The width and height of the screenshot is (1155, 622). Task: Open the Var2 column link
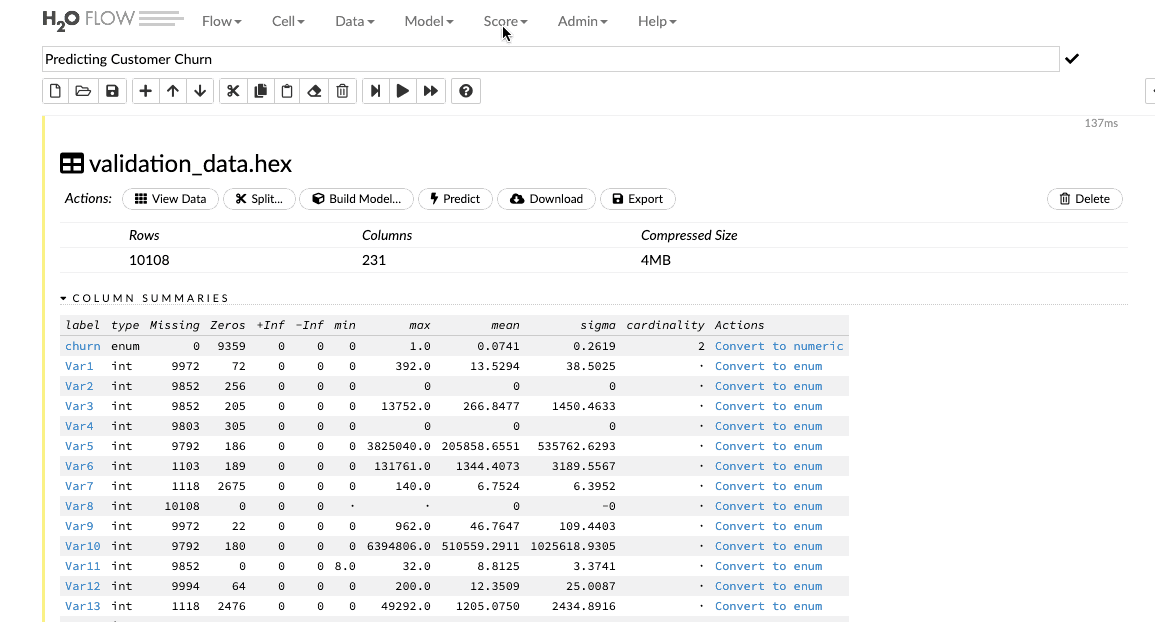point(79,386)
